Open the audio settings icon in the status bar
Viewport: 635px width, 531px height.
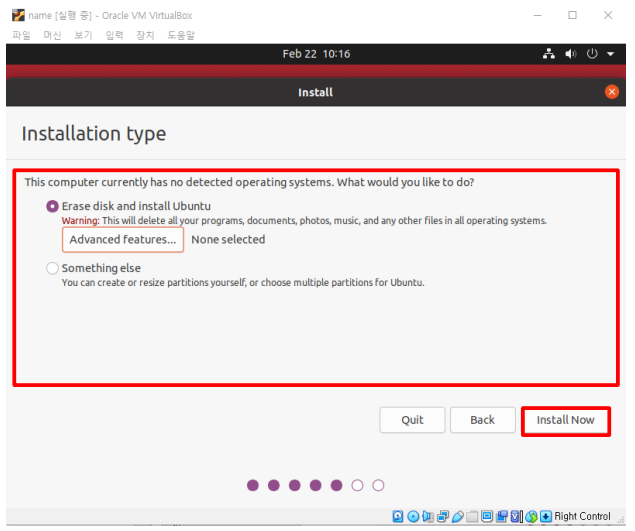pos(428,516)
